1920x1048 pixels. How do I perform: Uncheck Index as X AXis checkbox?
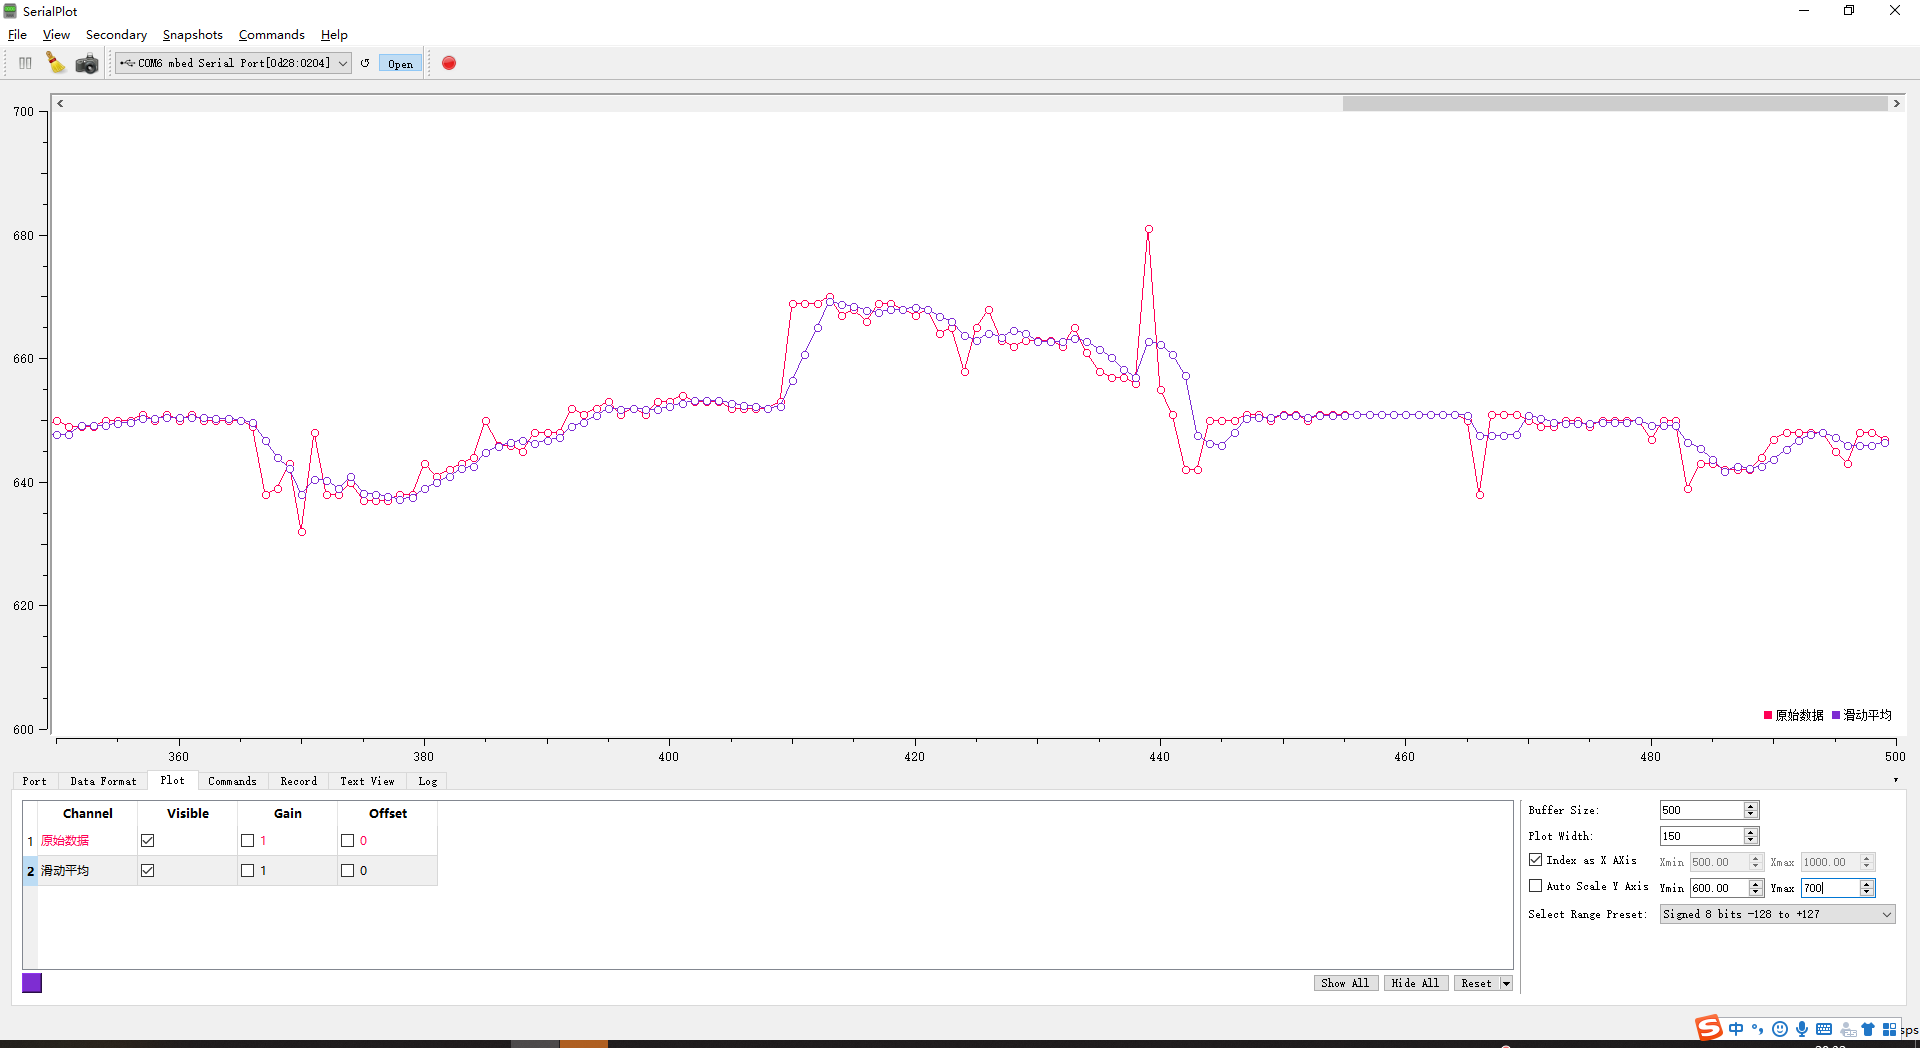[x=1536, y=860]
